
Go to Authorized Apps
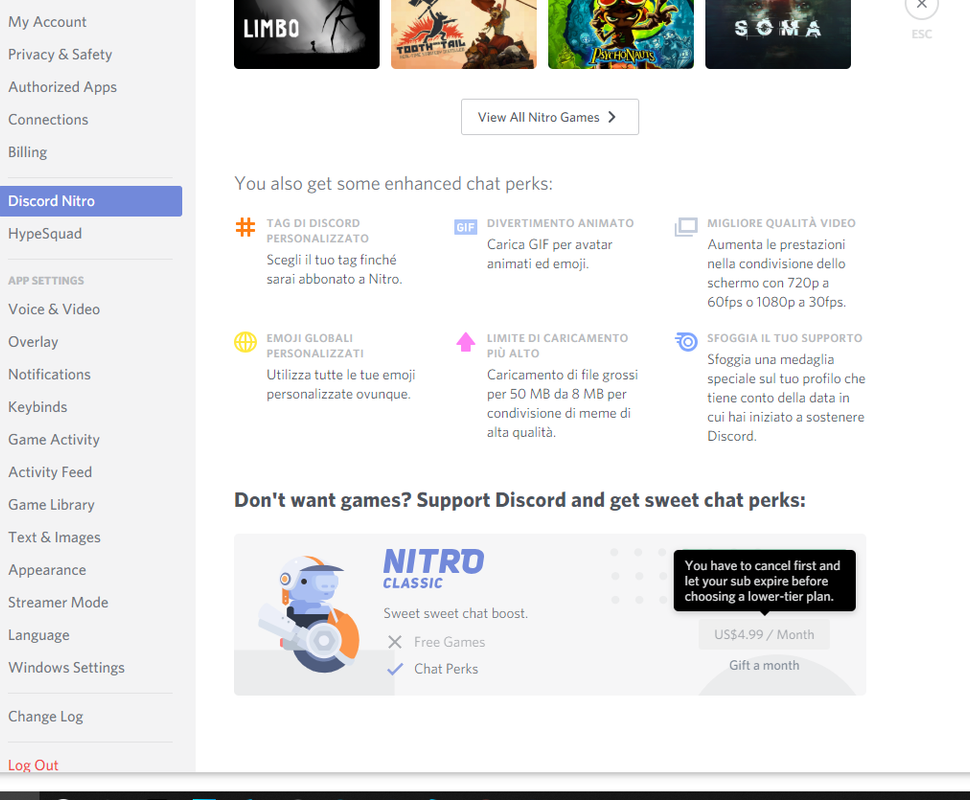62,87
